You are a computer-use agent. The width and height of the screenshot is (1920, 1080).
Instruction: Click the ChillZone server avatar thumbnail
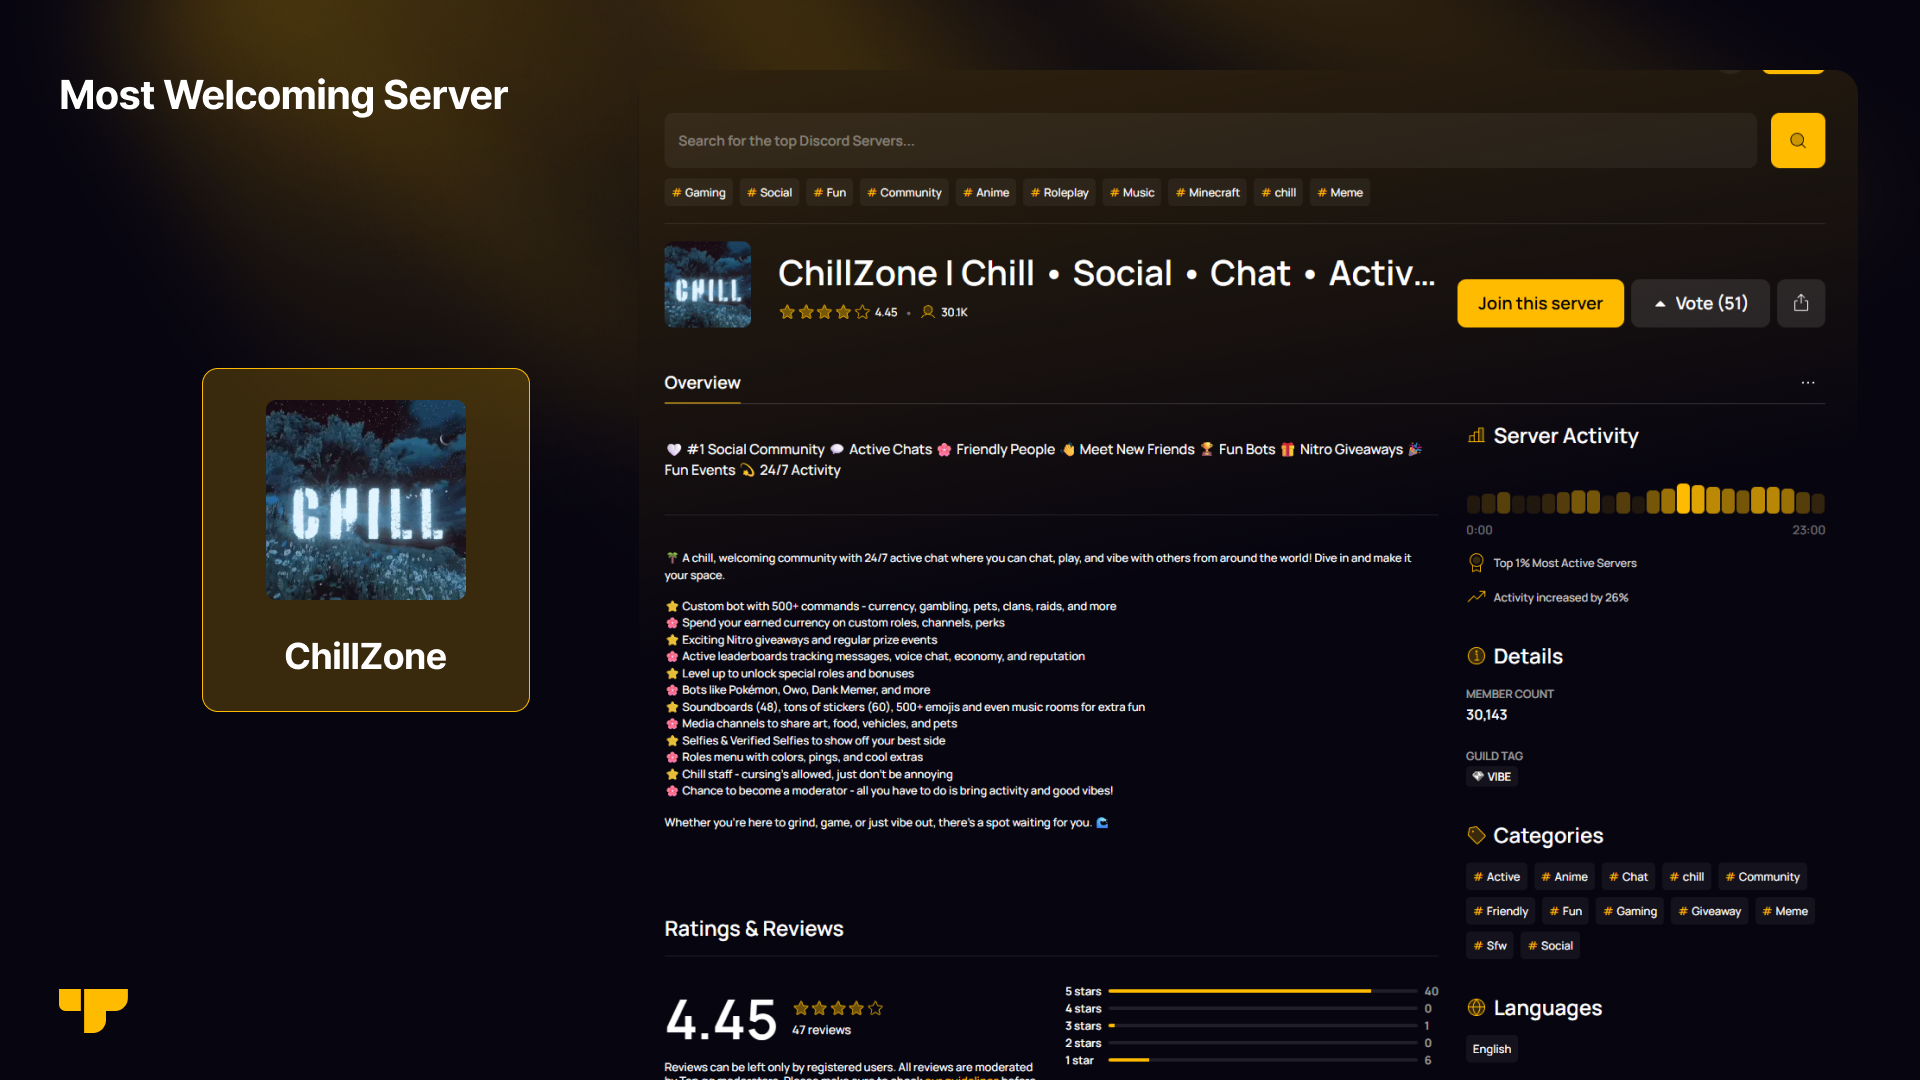(x=707, y=285)
